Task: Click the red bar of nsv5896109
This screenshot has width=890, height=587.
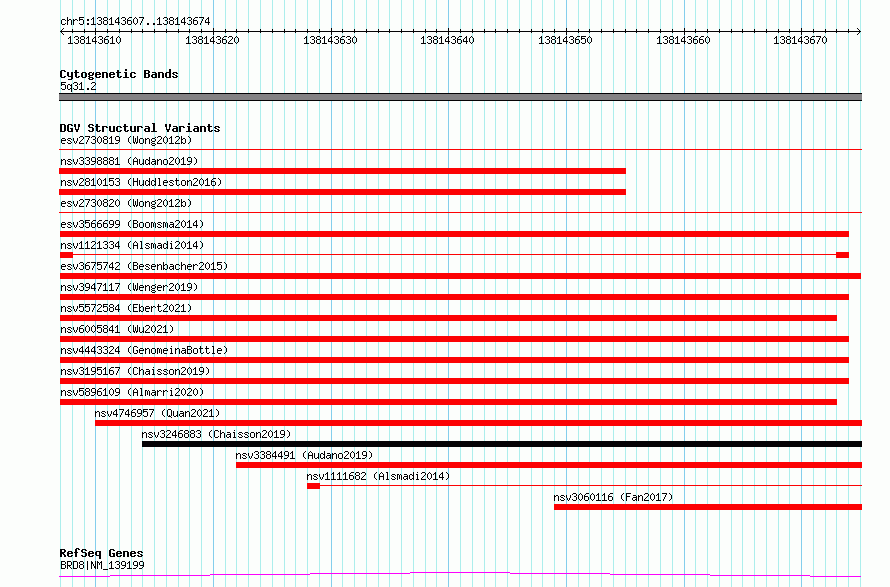Action: [448, 402]
